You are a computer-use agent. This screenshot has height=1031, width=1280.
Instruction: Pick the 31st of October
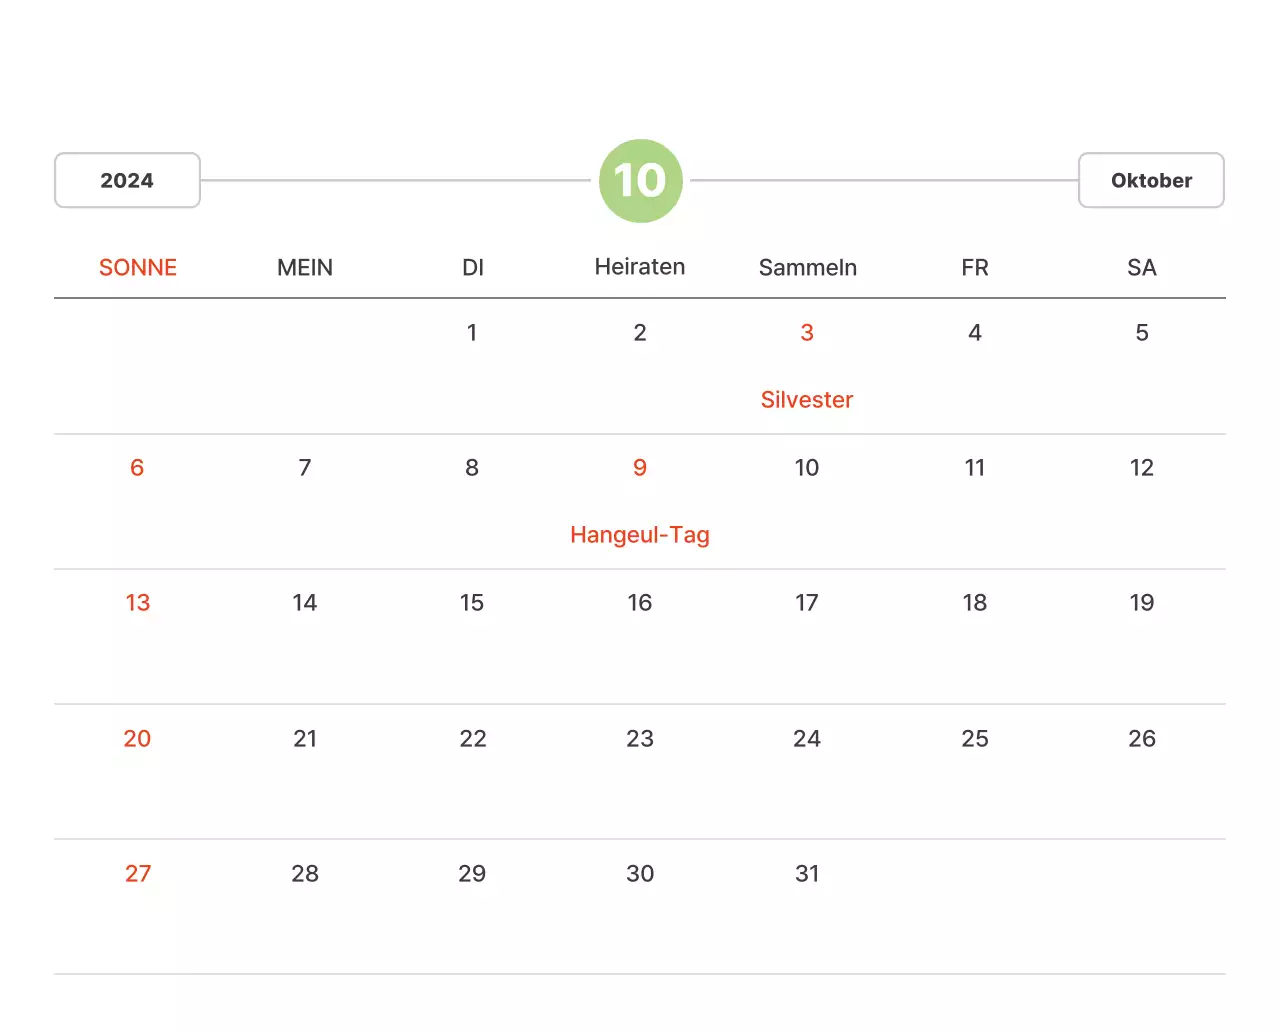[x=807, y=874]
